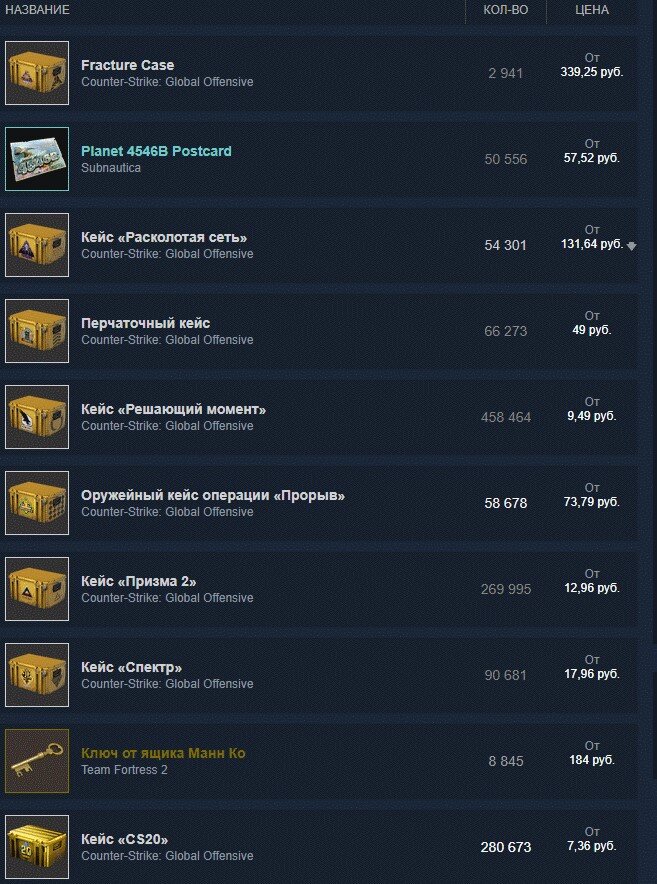Screen dimensions: 657x884
Task: Click the Кейс «Спектр» case icon
Action: tap(37, 675)
